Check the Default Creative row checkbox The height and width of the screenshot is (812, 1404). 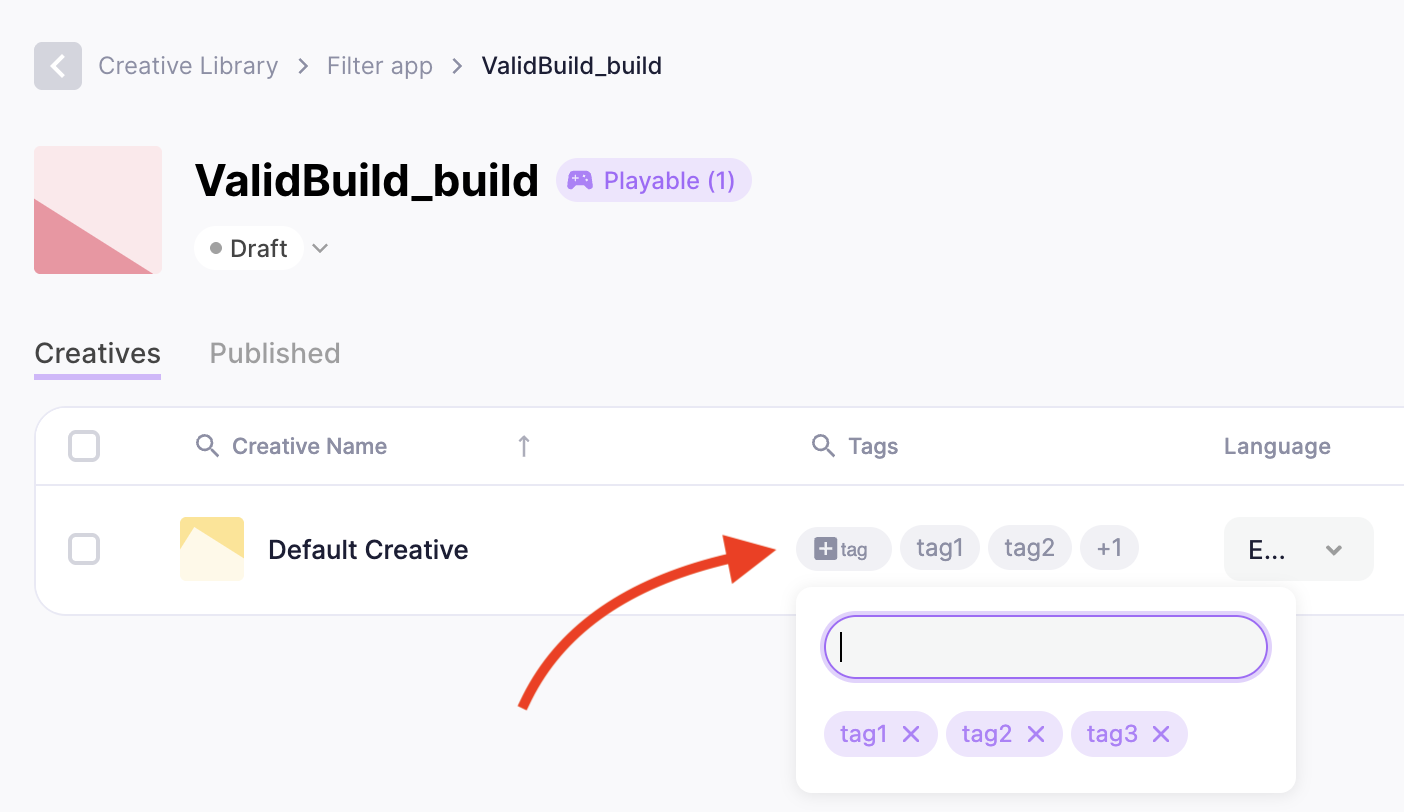[x=84, y=549]
